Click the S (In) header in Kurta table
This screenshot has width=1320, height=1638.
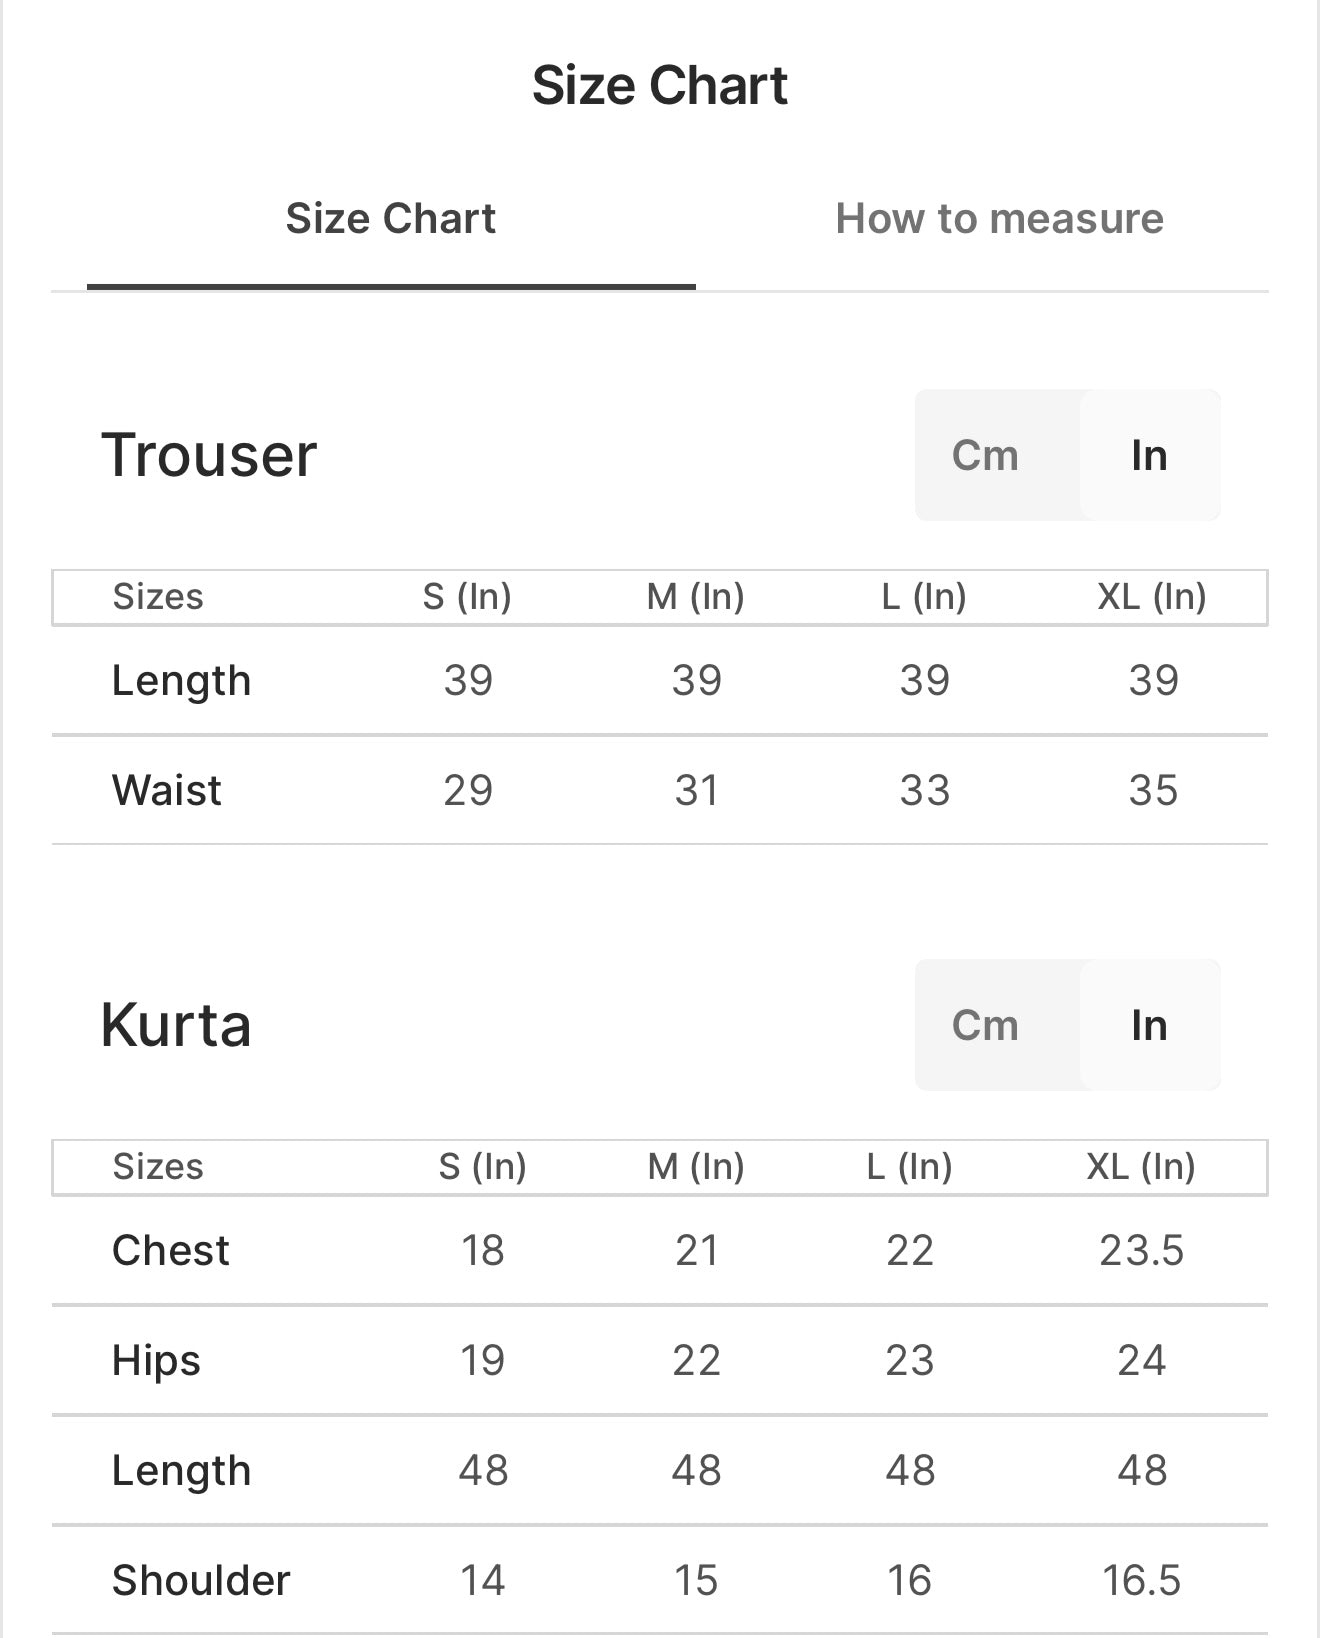[482, 1167]
